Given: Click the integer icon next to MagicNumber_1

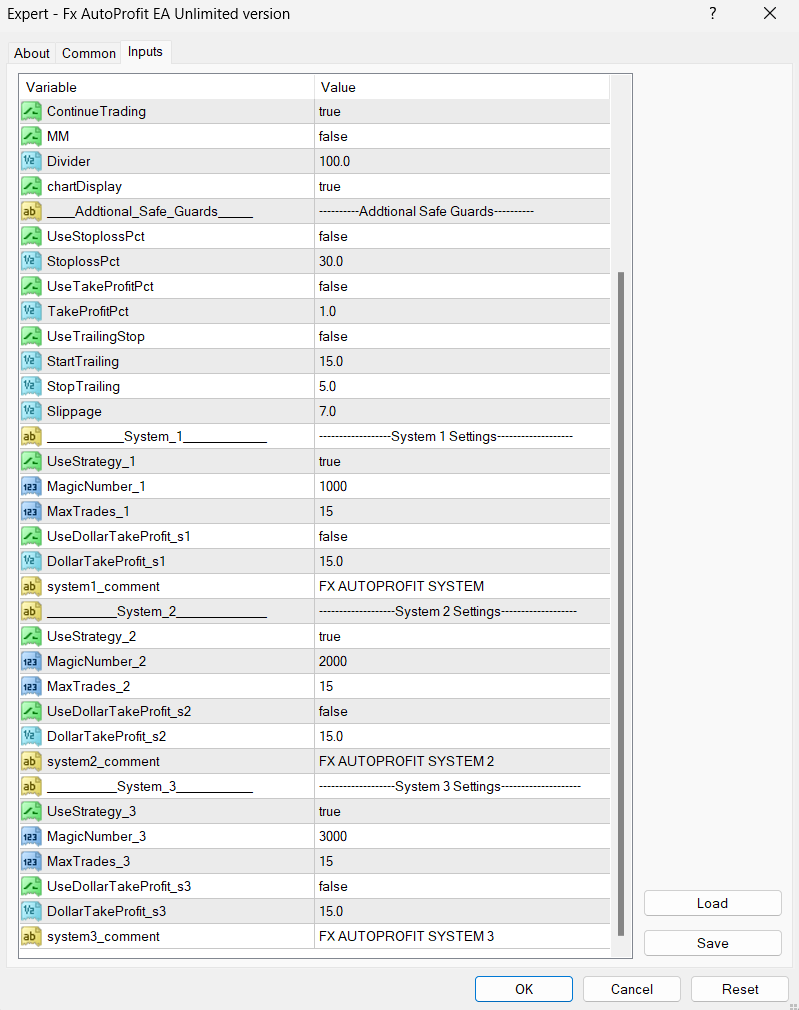Looking at the screenshot, I should 31,486.
